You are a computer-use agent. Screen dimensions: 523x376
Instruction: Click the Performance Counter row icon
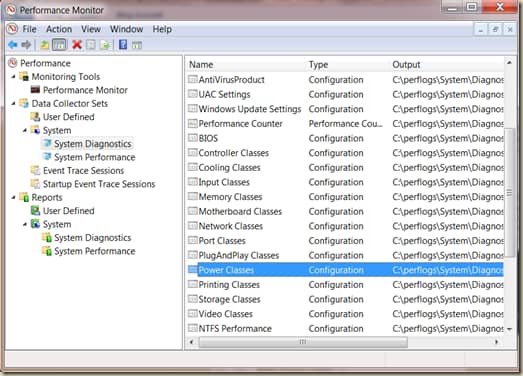(x=192, y=123)
